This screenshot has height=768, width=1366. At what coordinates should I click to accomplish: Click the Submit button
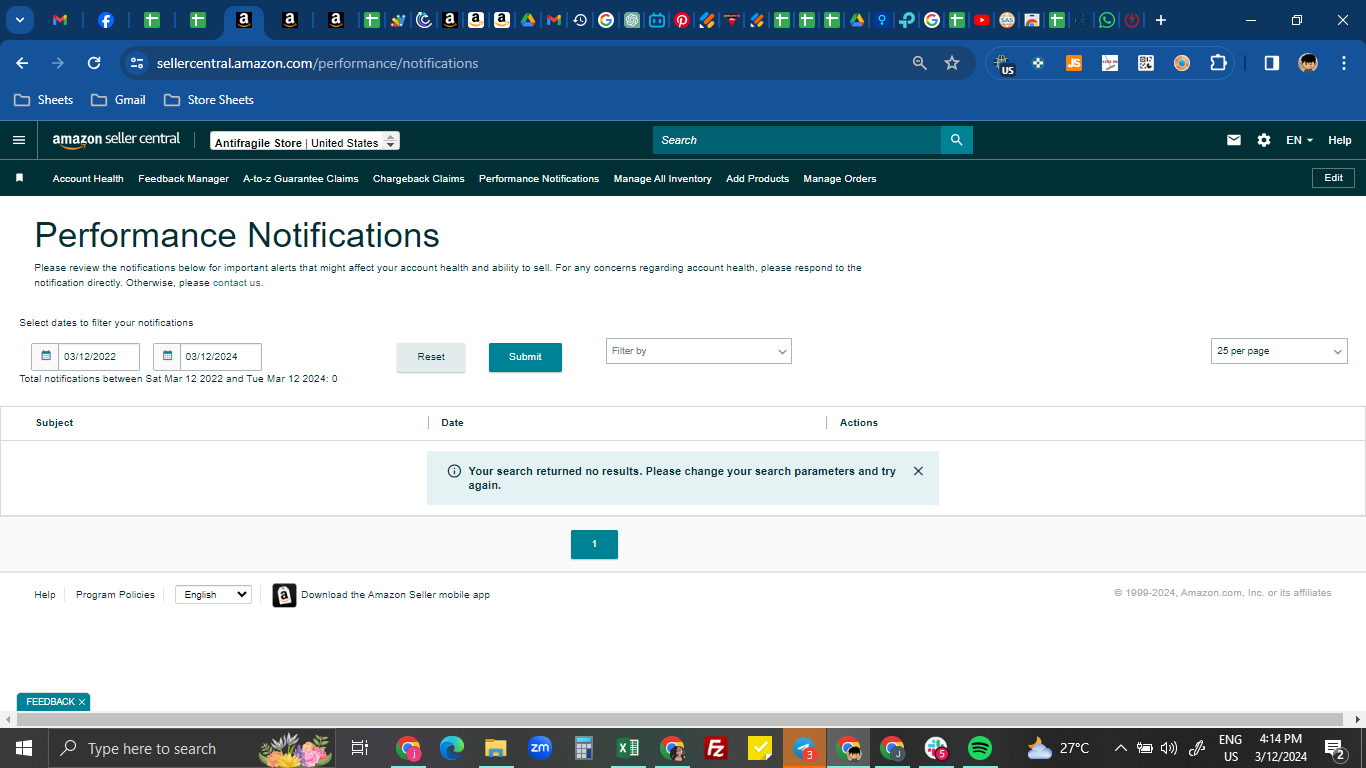[525, 357]
